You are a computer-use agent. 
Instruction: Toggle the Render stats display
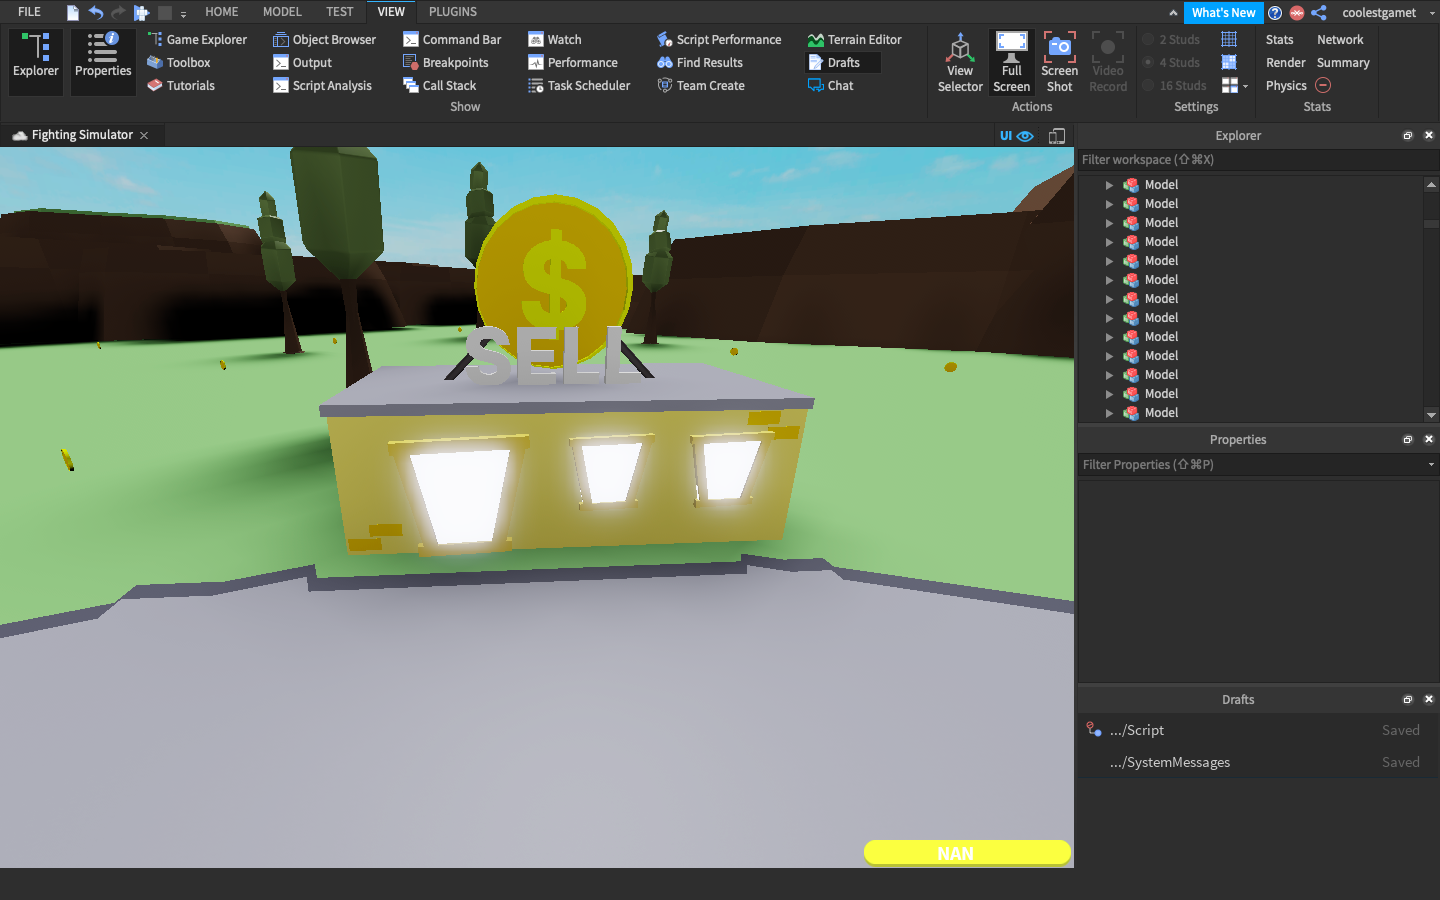click(1286, 63)
